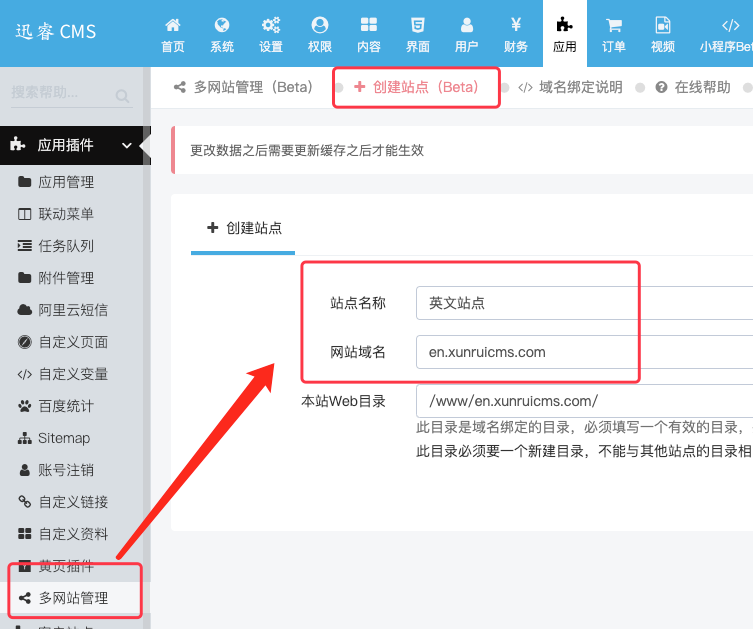Click the 账号注销 user icon
Screen dimensions: 753x629
coord(24,470)
